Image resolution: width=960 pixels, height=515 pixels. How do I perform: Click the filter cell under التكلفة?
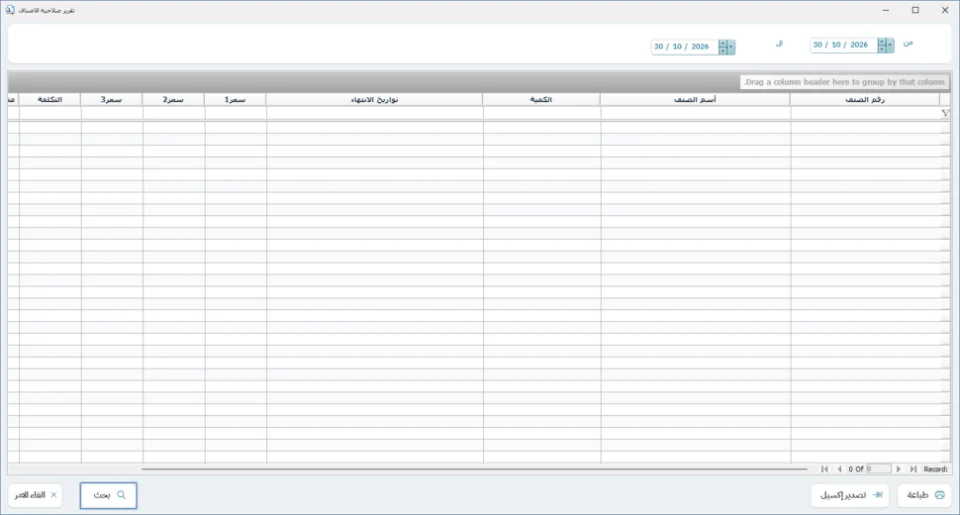pyautogui.click(x=50, y=113)
